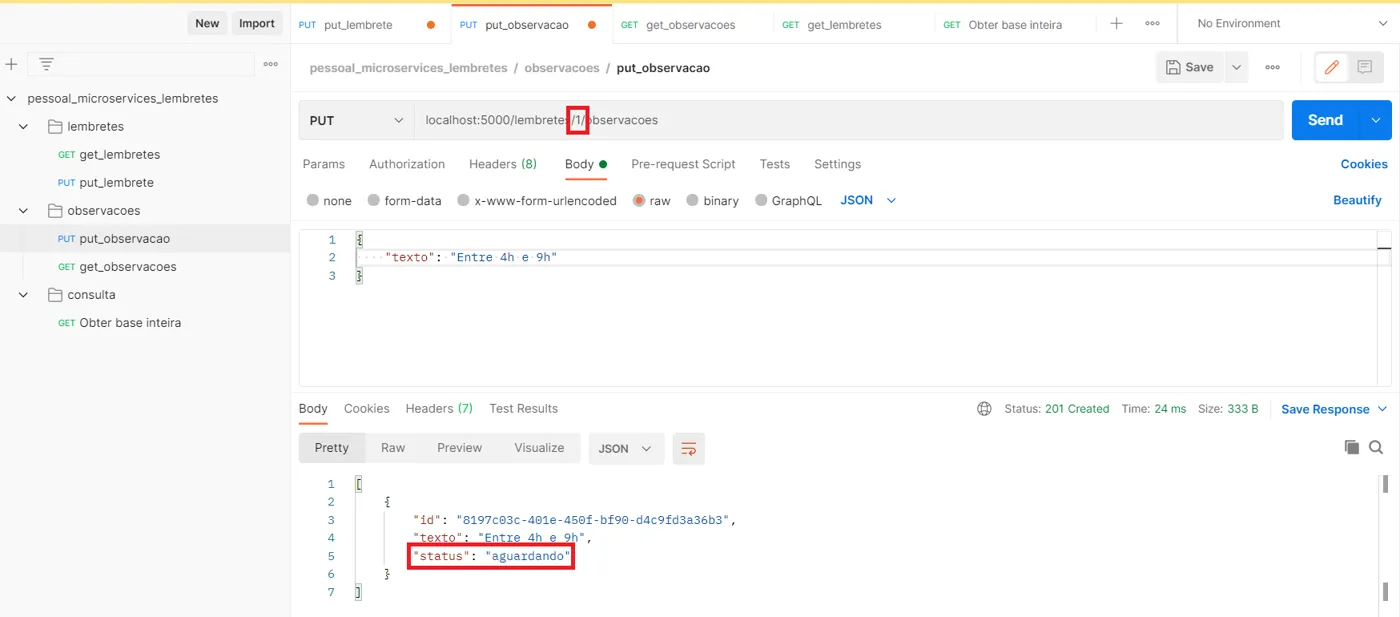The height and width of the screenshot is (617, 1400).
Task: Send the PUT request
Action: pos(1325,120)
